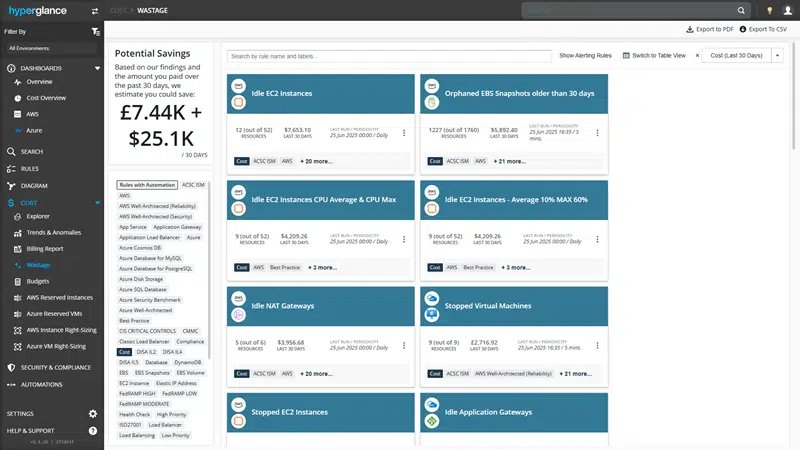
Task: Click EC2 icon on Stopped EC2 Instances card
Action: pos(238,421)
